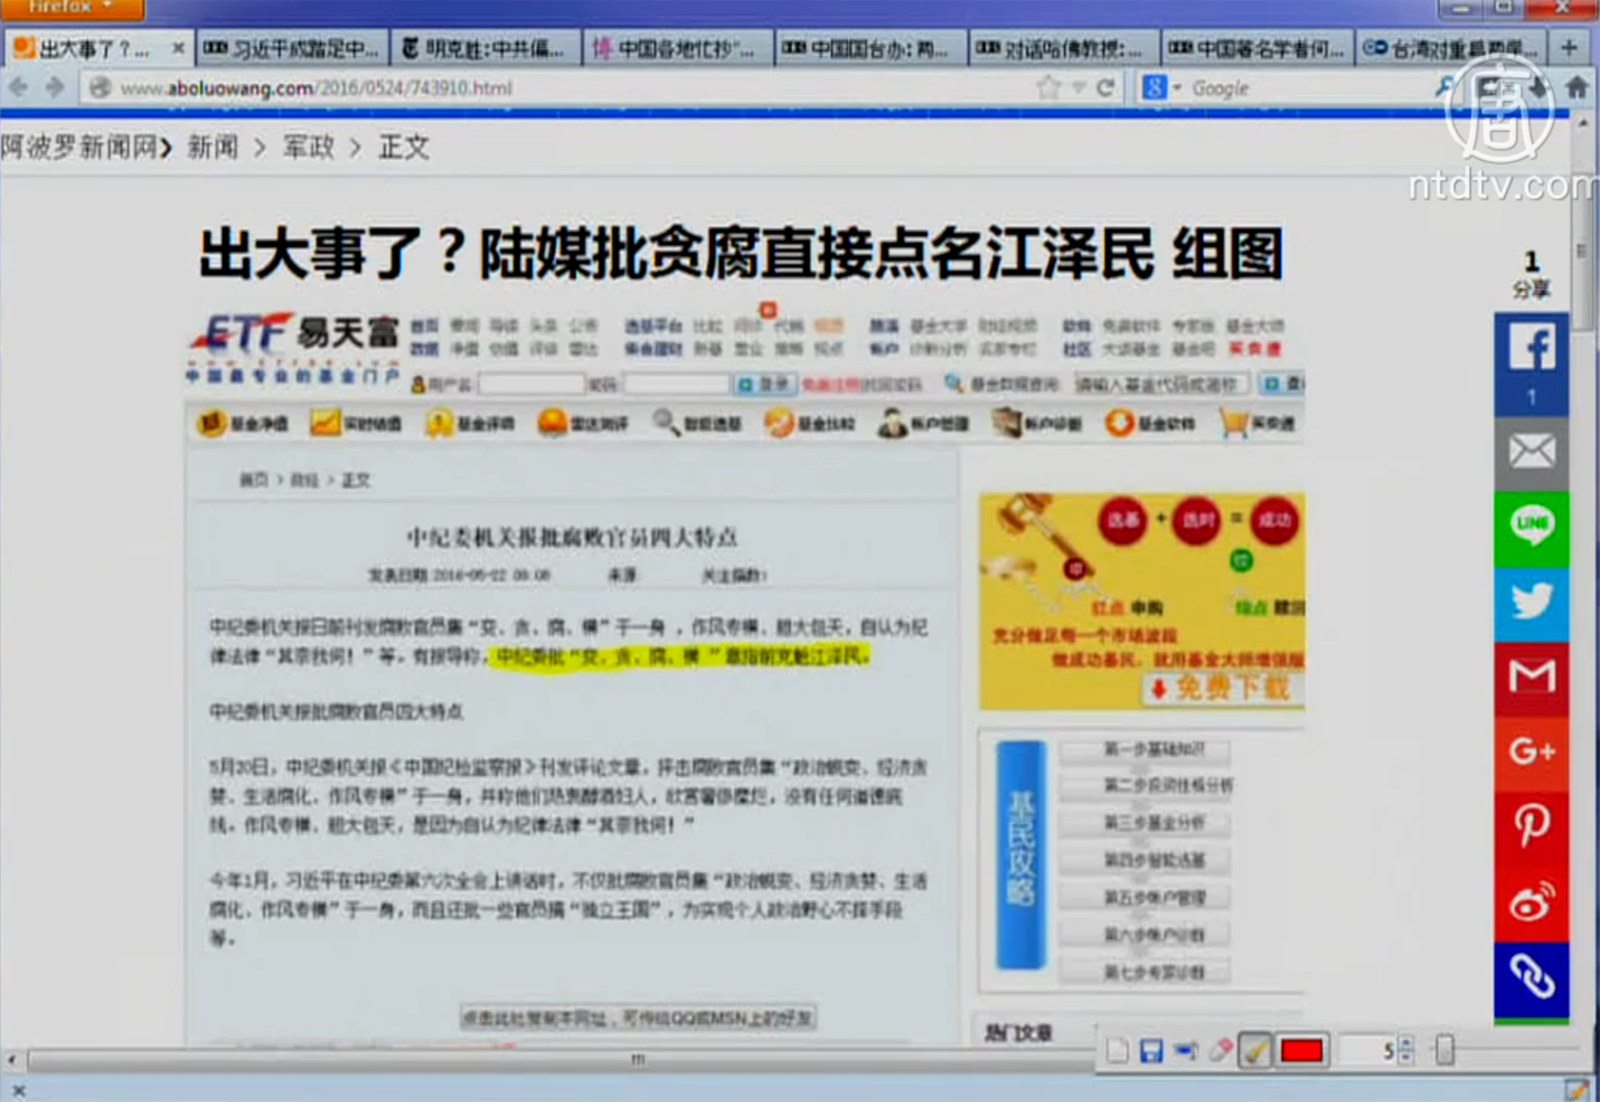
Task: Select the eraser tool in drawing toolbar
Action: point(1220,1050)
